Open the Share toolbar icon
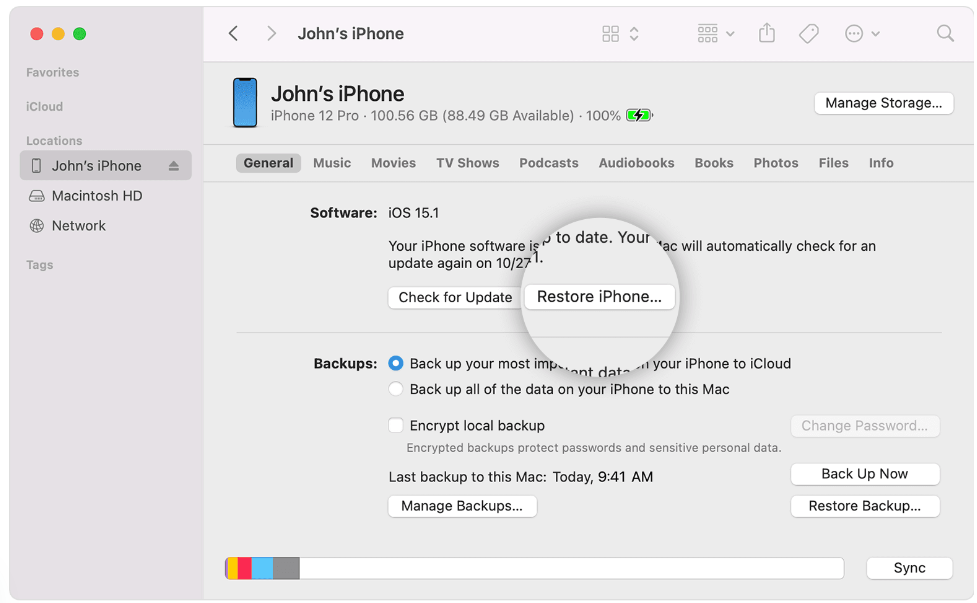The width and height of the screenshot is (977, 603). pyautogui.click(x=767, y=33)
